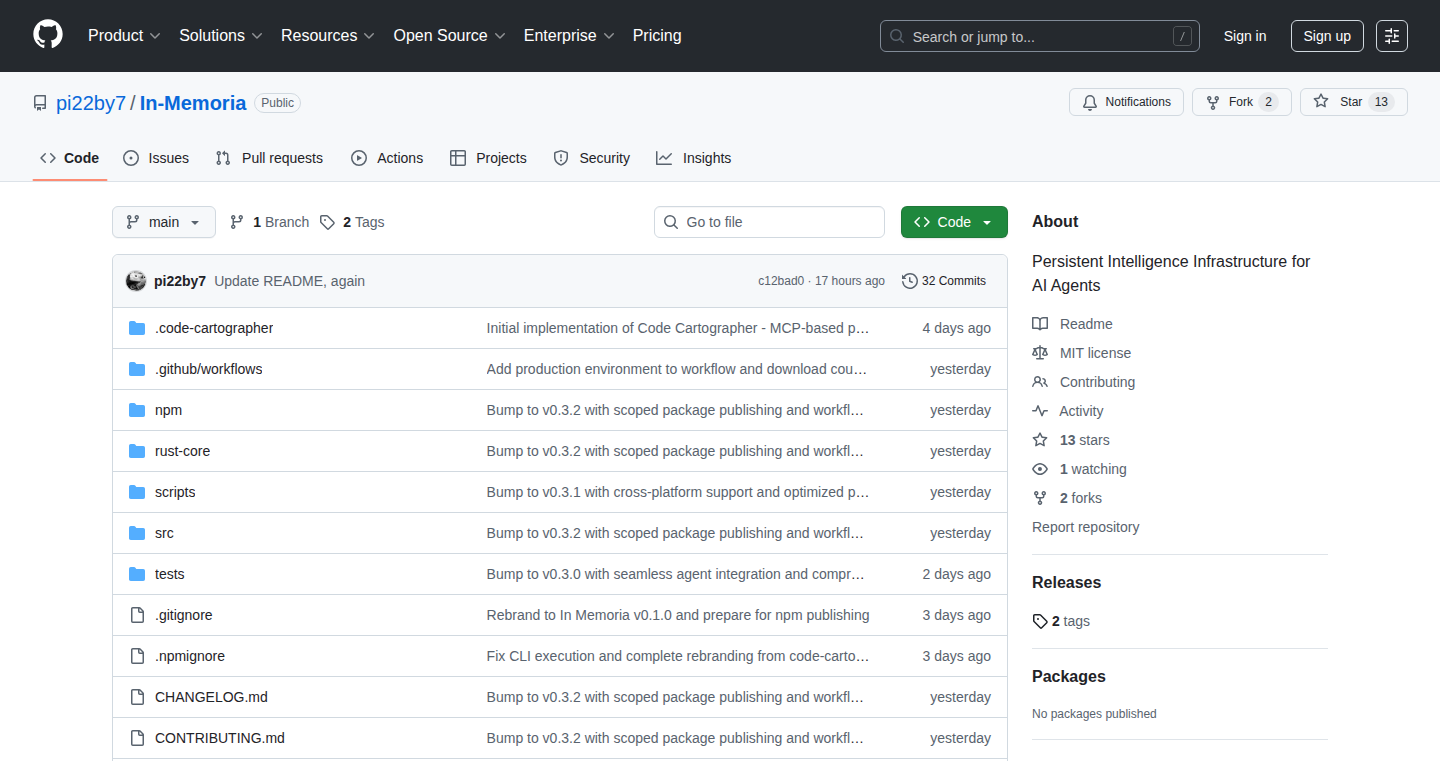
Task: Click the Public visibility badge
Action: tap(277, 103)
